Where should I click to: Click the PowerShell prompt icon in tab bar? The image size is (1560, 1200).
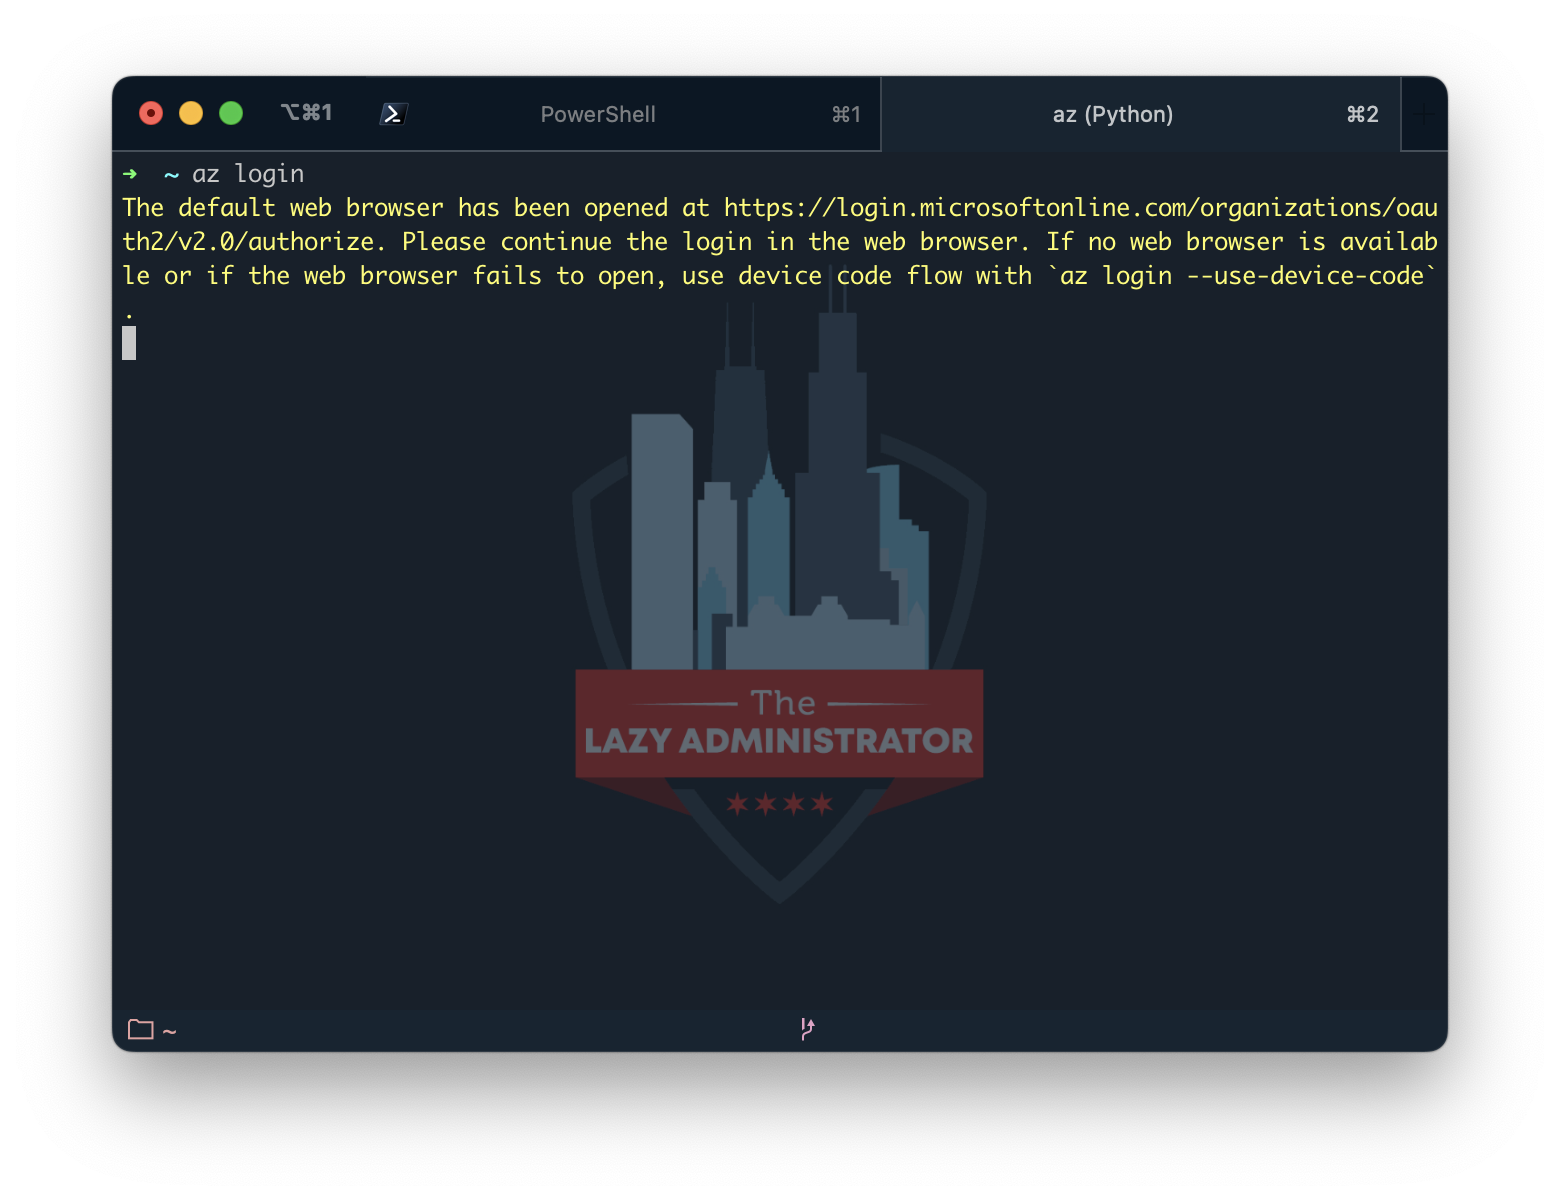(393, 114)
